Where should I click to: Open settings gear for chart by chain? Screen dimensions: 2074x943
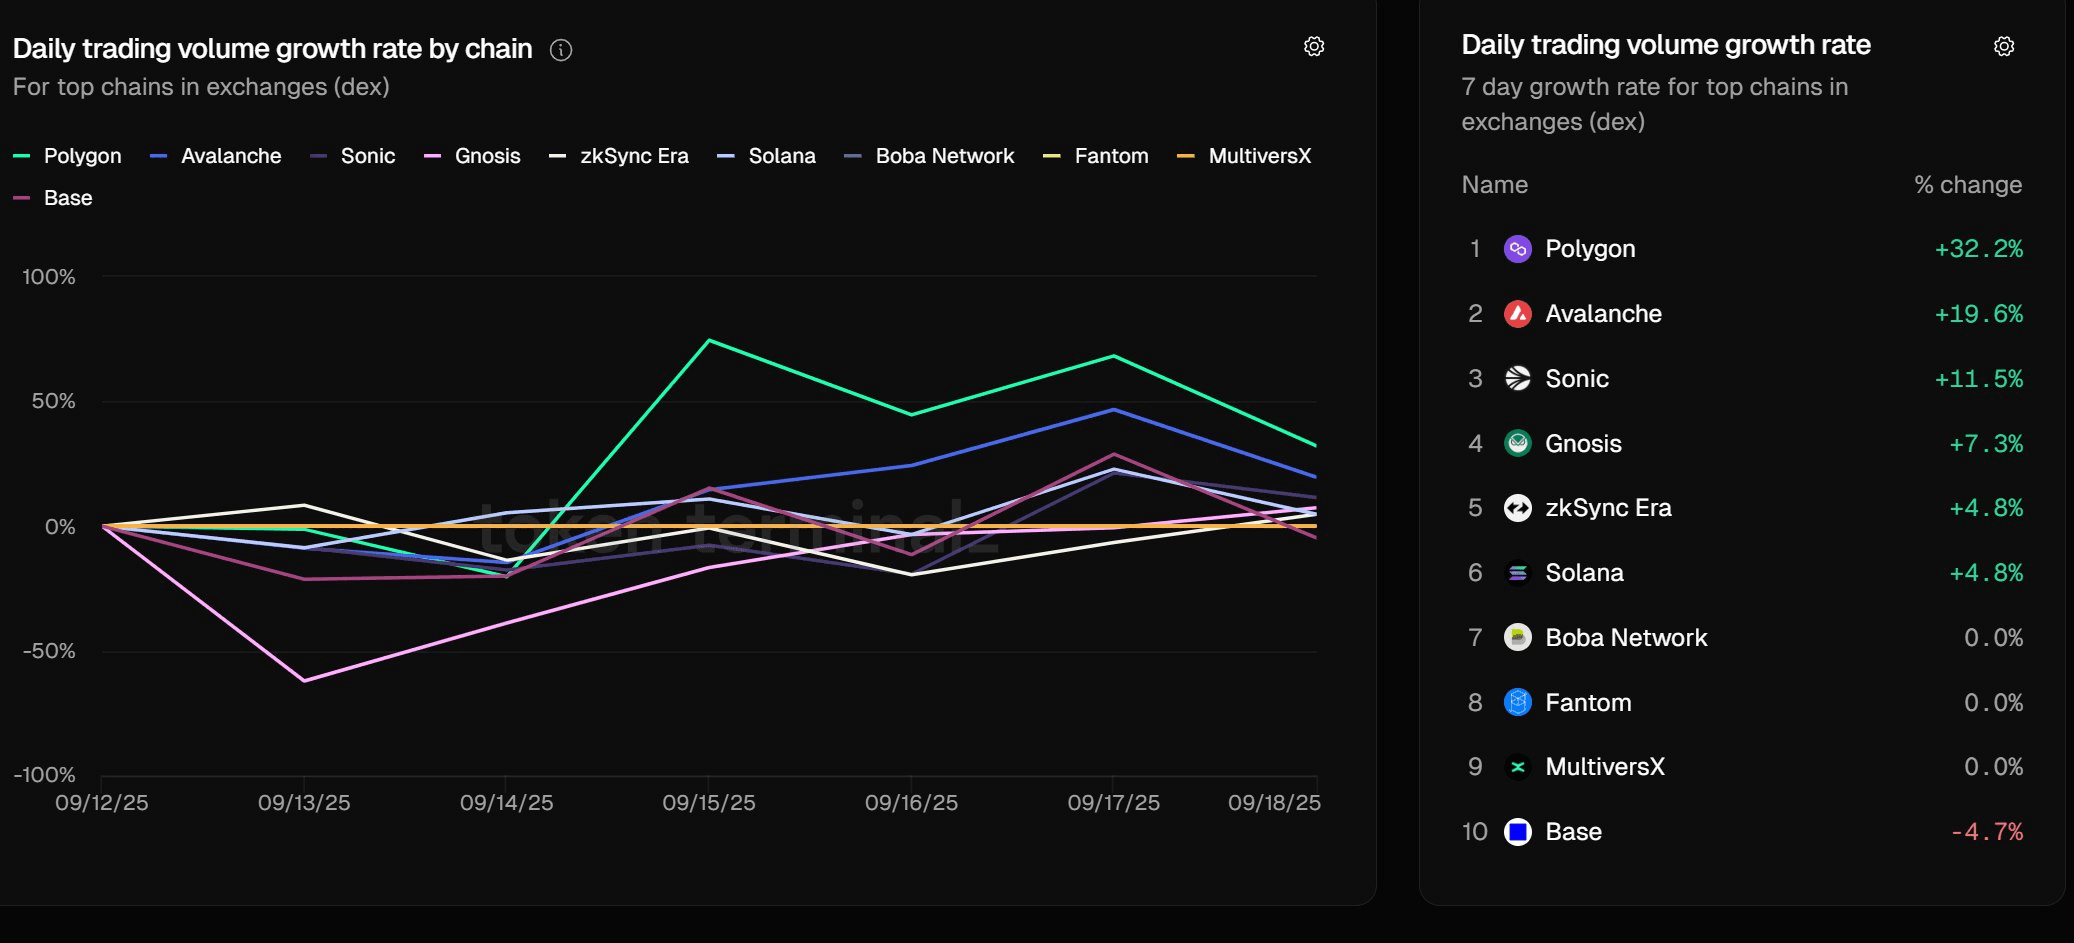pos(1314,46)
